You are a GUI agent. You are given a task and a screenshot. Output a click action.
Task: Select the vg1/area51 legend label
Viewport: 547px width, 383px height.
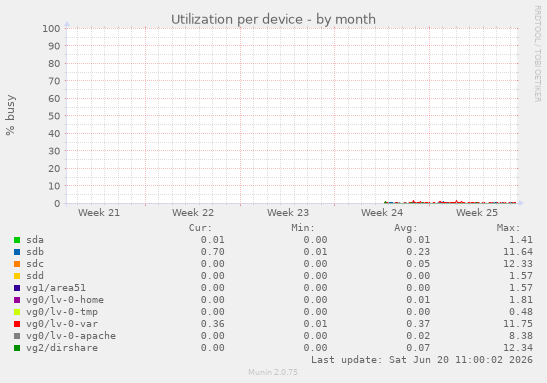pyautogui.click(x=56, y=288)
